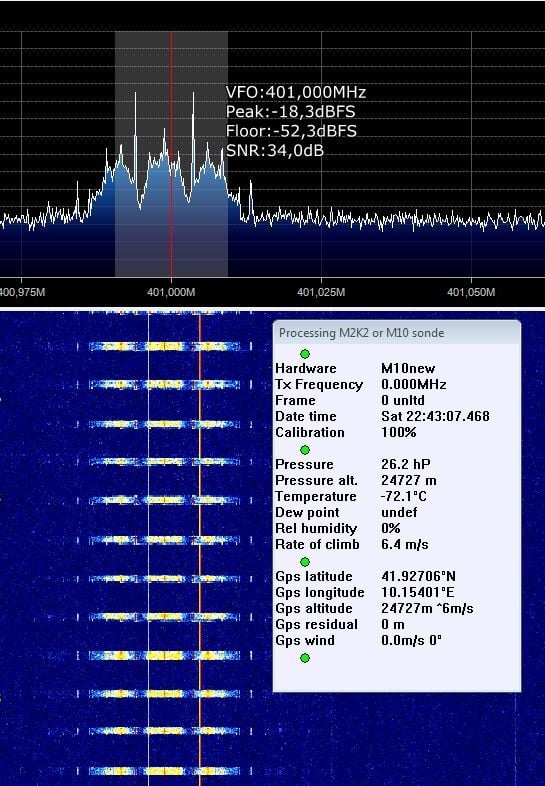Click the tallest left spectrum peak
This screenshot has width=545, height=786.
[135, 95]
